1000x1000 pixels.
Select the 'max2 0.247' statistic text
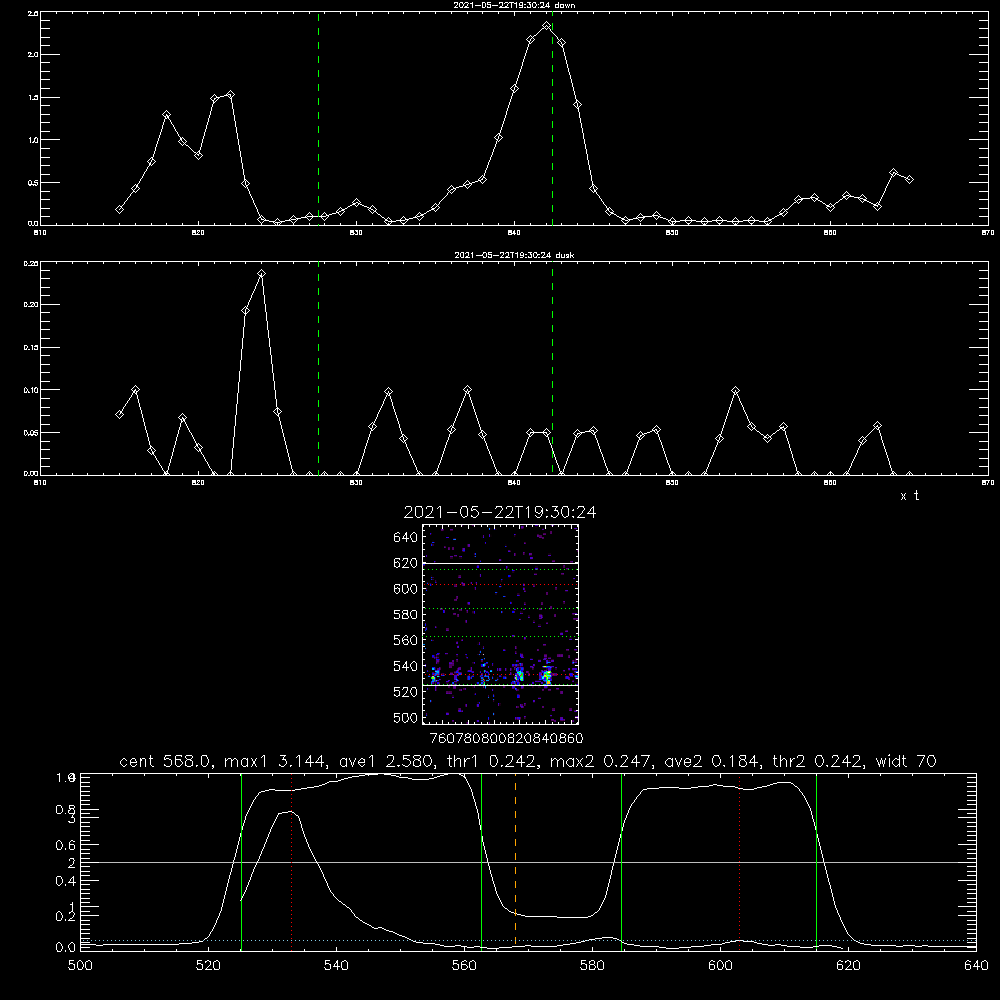tap(600, 761)
